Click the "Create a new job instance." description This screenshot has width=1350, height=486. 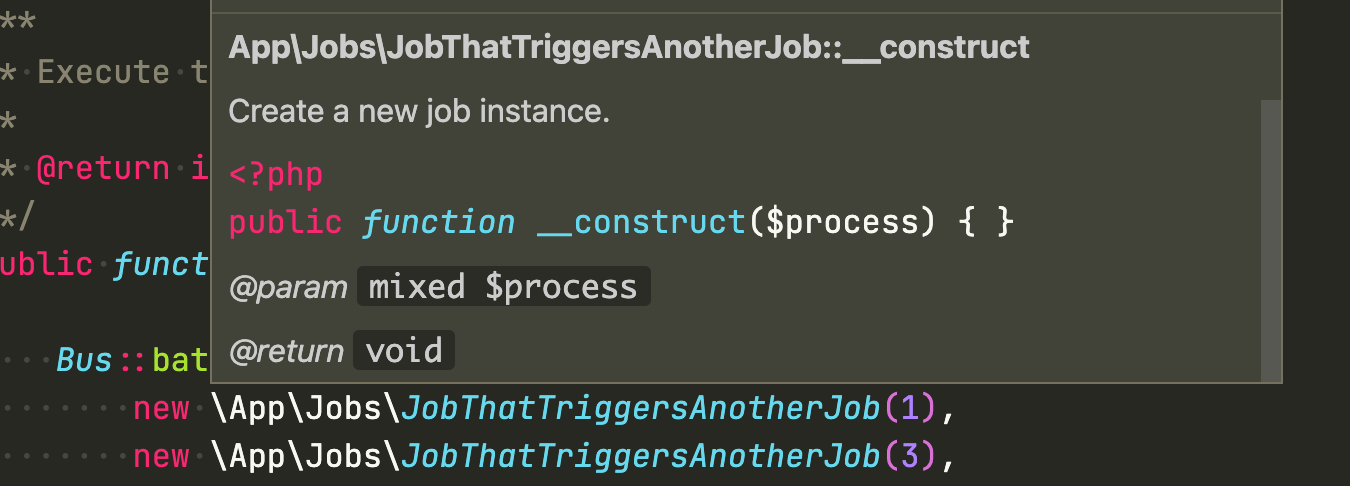(419, 111)
